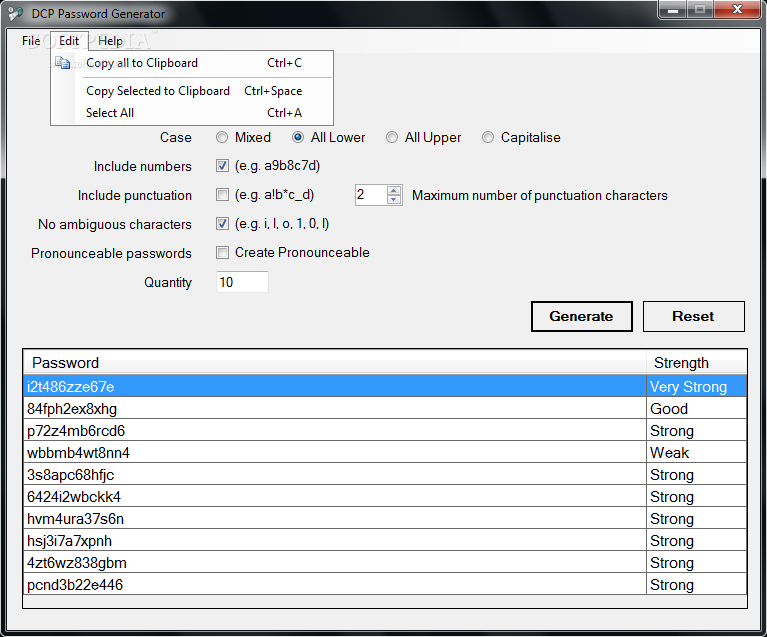
Task: Select password row pcnd3b22e446
Action: 335,585
